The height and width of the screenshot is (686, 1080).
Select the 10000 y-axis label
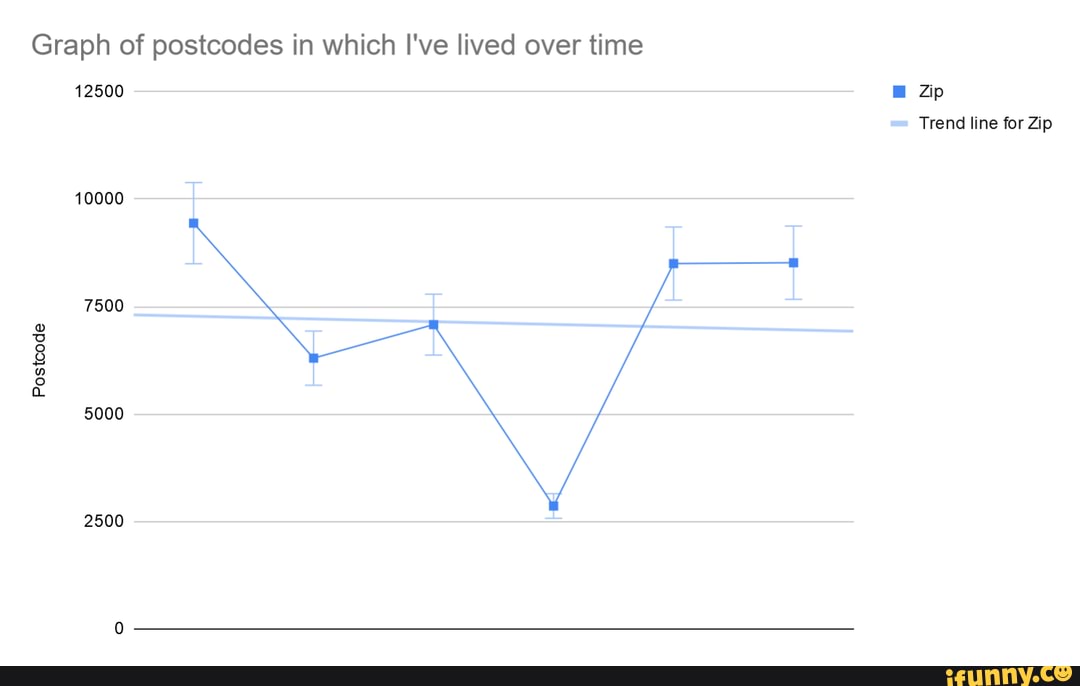pyautogui.click(x=99, y=199)
